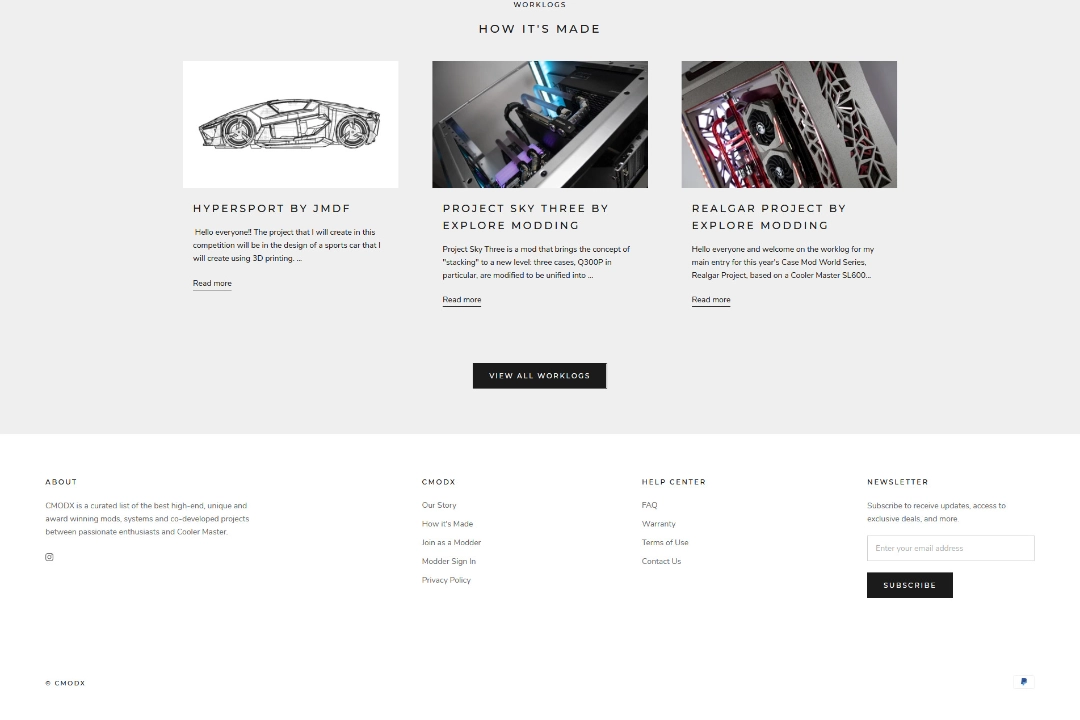
Task: Click Read more under Hypersport by JMDF
Action: pos(212,283)
